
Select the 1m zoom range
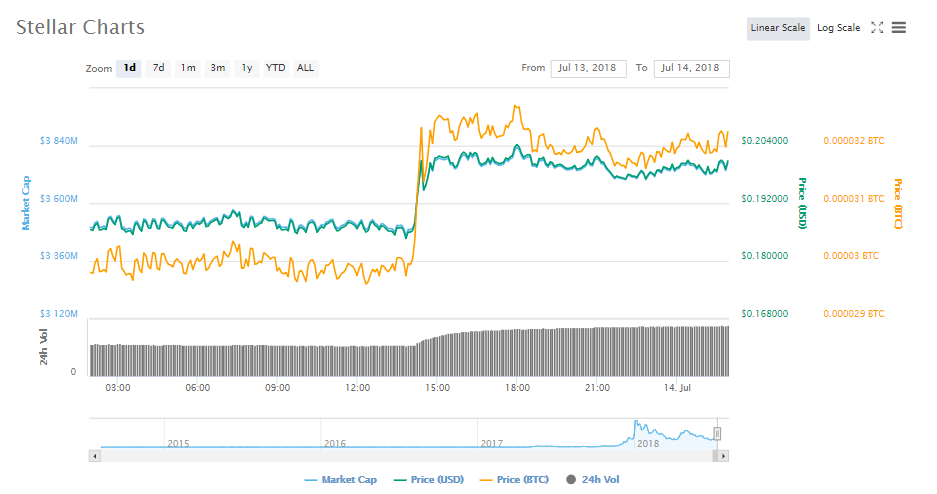pyautogui.click(x=188, y=68)
